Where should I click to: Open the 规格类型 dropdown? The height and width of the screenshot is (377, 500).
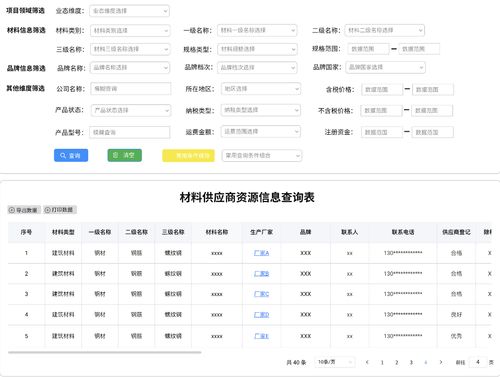(x=257, y=49)
